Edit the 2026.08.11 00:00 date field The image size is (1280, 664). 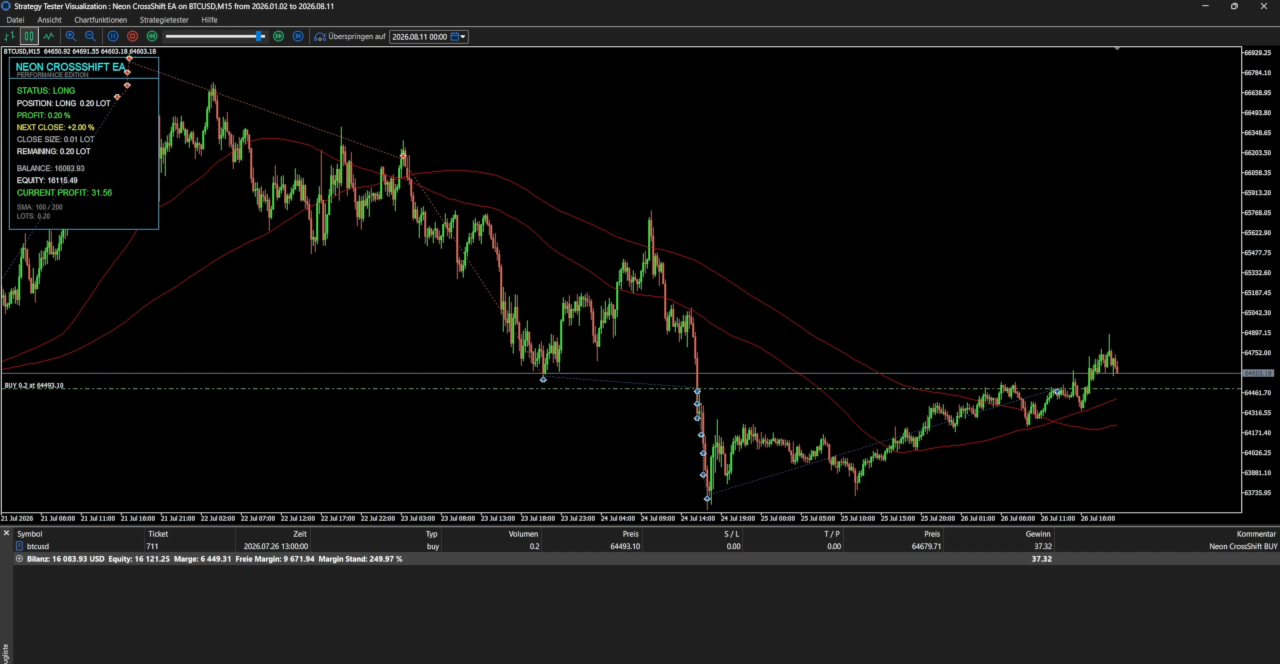tap(420, 36)
